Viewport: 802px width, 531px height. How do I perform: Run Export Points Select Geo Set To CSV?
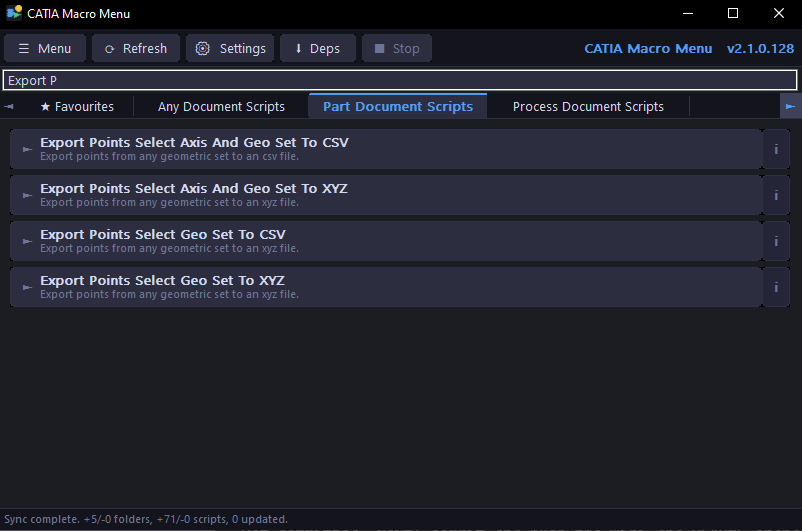(386, 241)
